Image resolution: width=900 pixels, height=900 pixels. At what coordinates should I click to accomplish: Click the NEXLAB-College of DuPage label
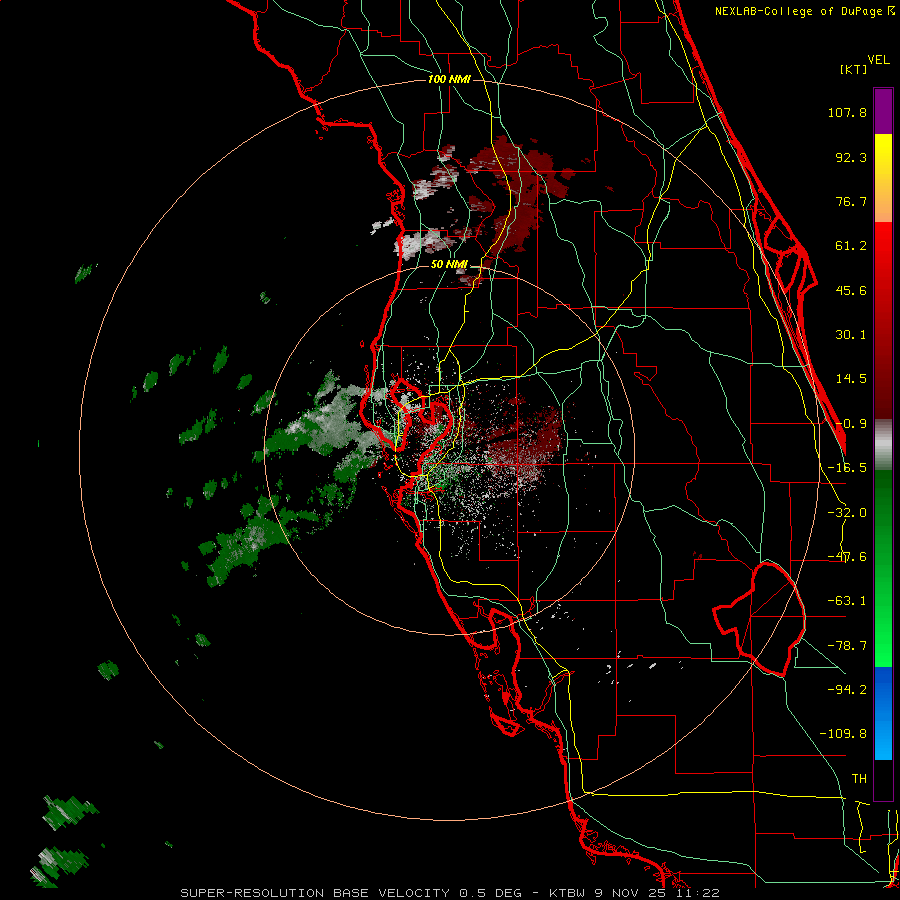pos(804,11)
